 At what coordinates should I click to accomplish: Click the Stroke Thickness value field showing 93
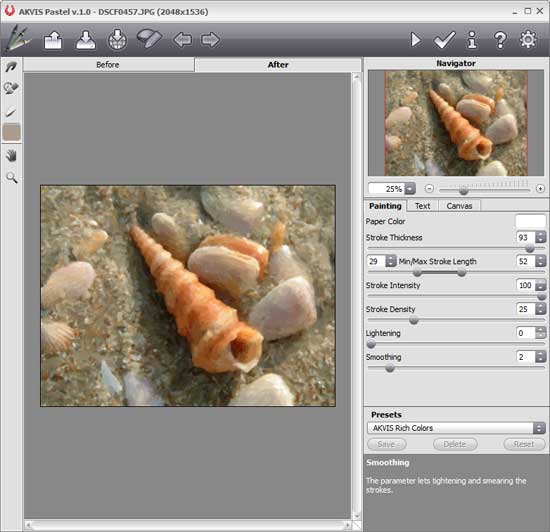click(x=525, y=237)
